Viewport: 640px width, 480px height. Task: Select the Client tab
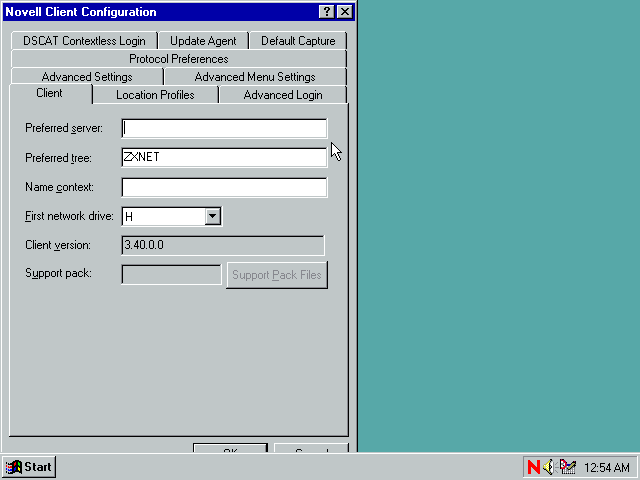[x=49, y=93]
